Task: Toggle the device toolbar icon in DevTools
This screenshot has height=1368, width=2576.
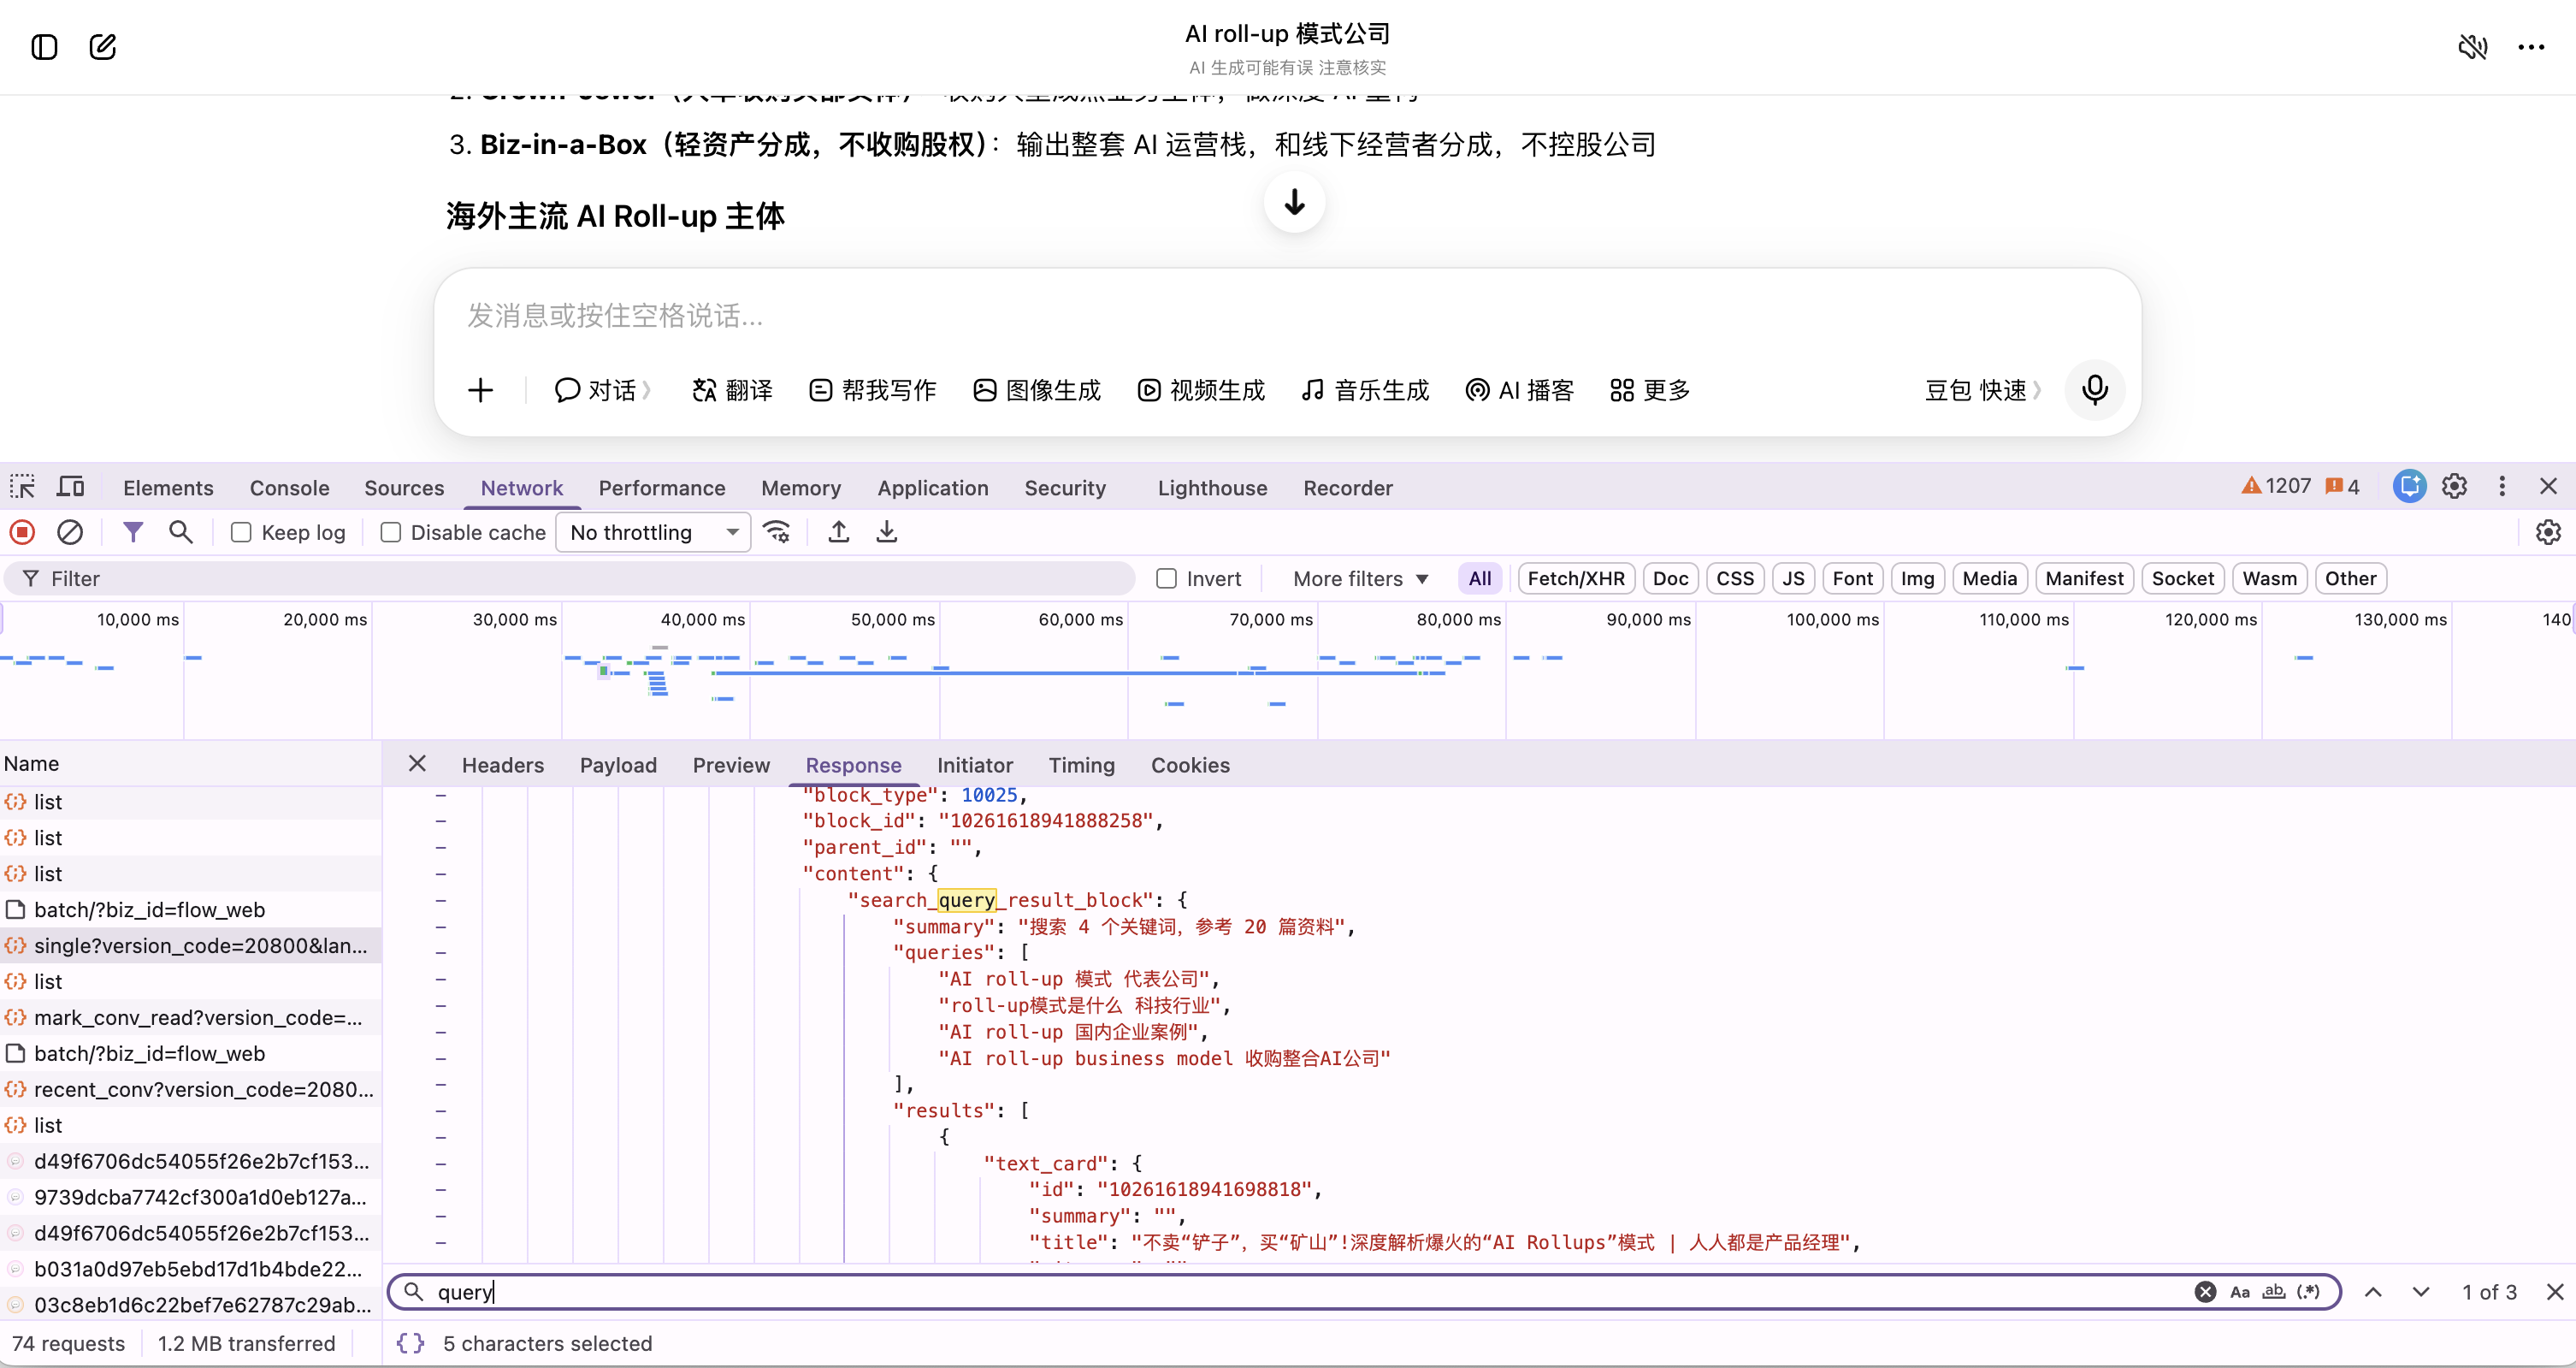Action: coord(70,487)
